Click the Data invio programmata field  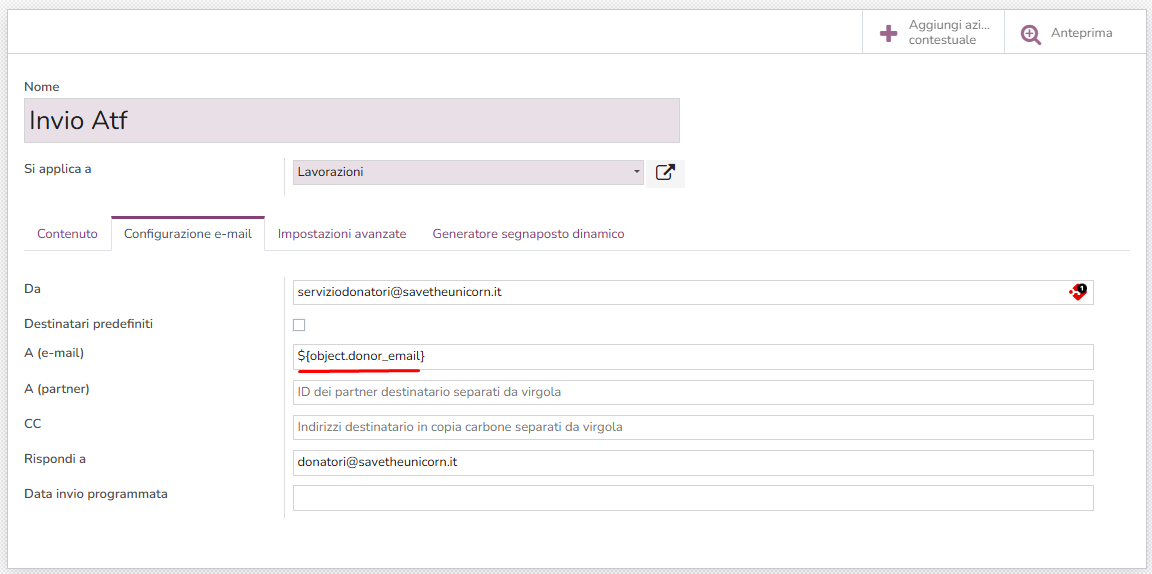click(692, 497)
